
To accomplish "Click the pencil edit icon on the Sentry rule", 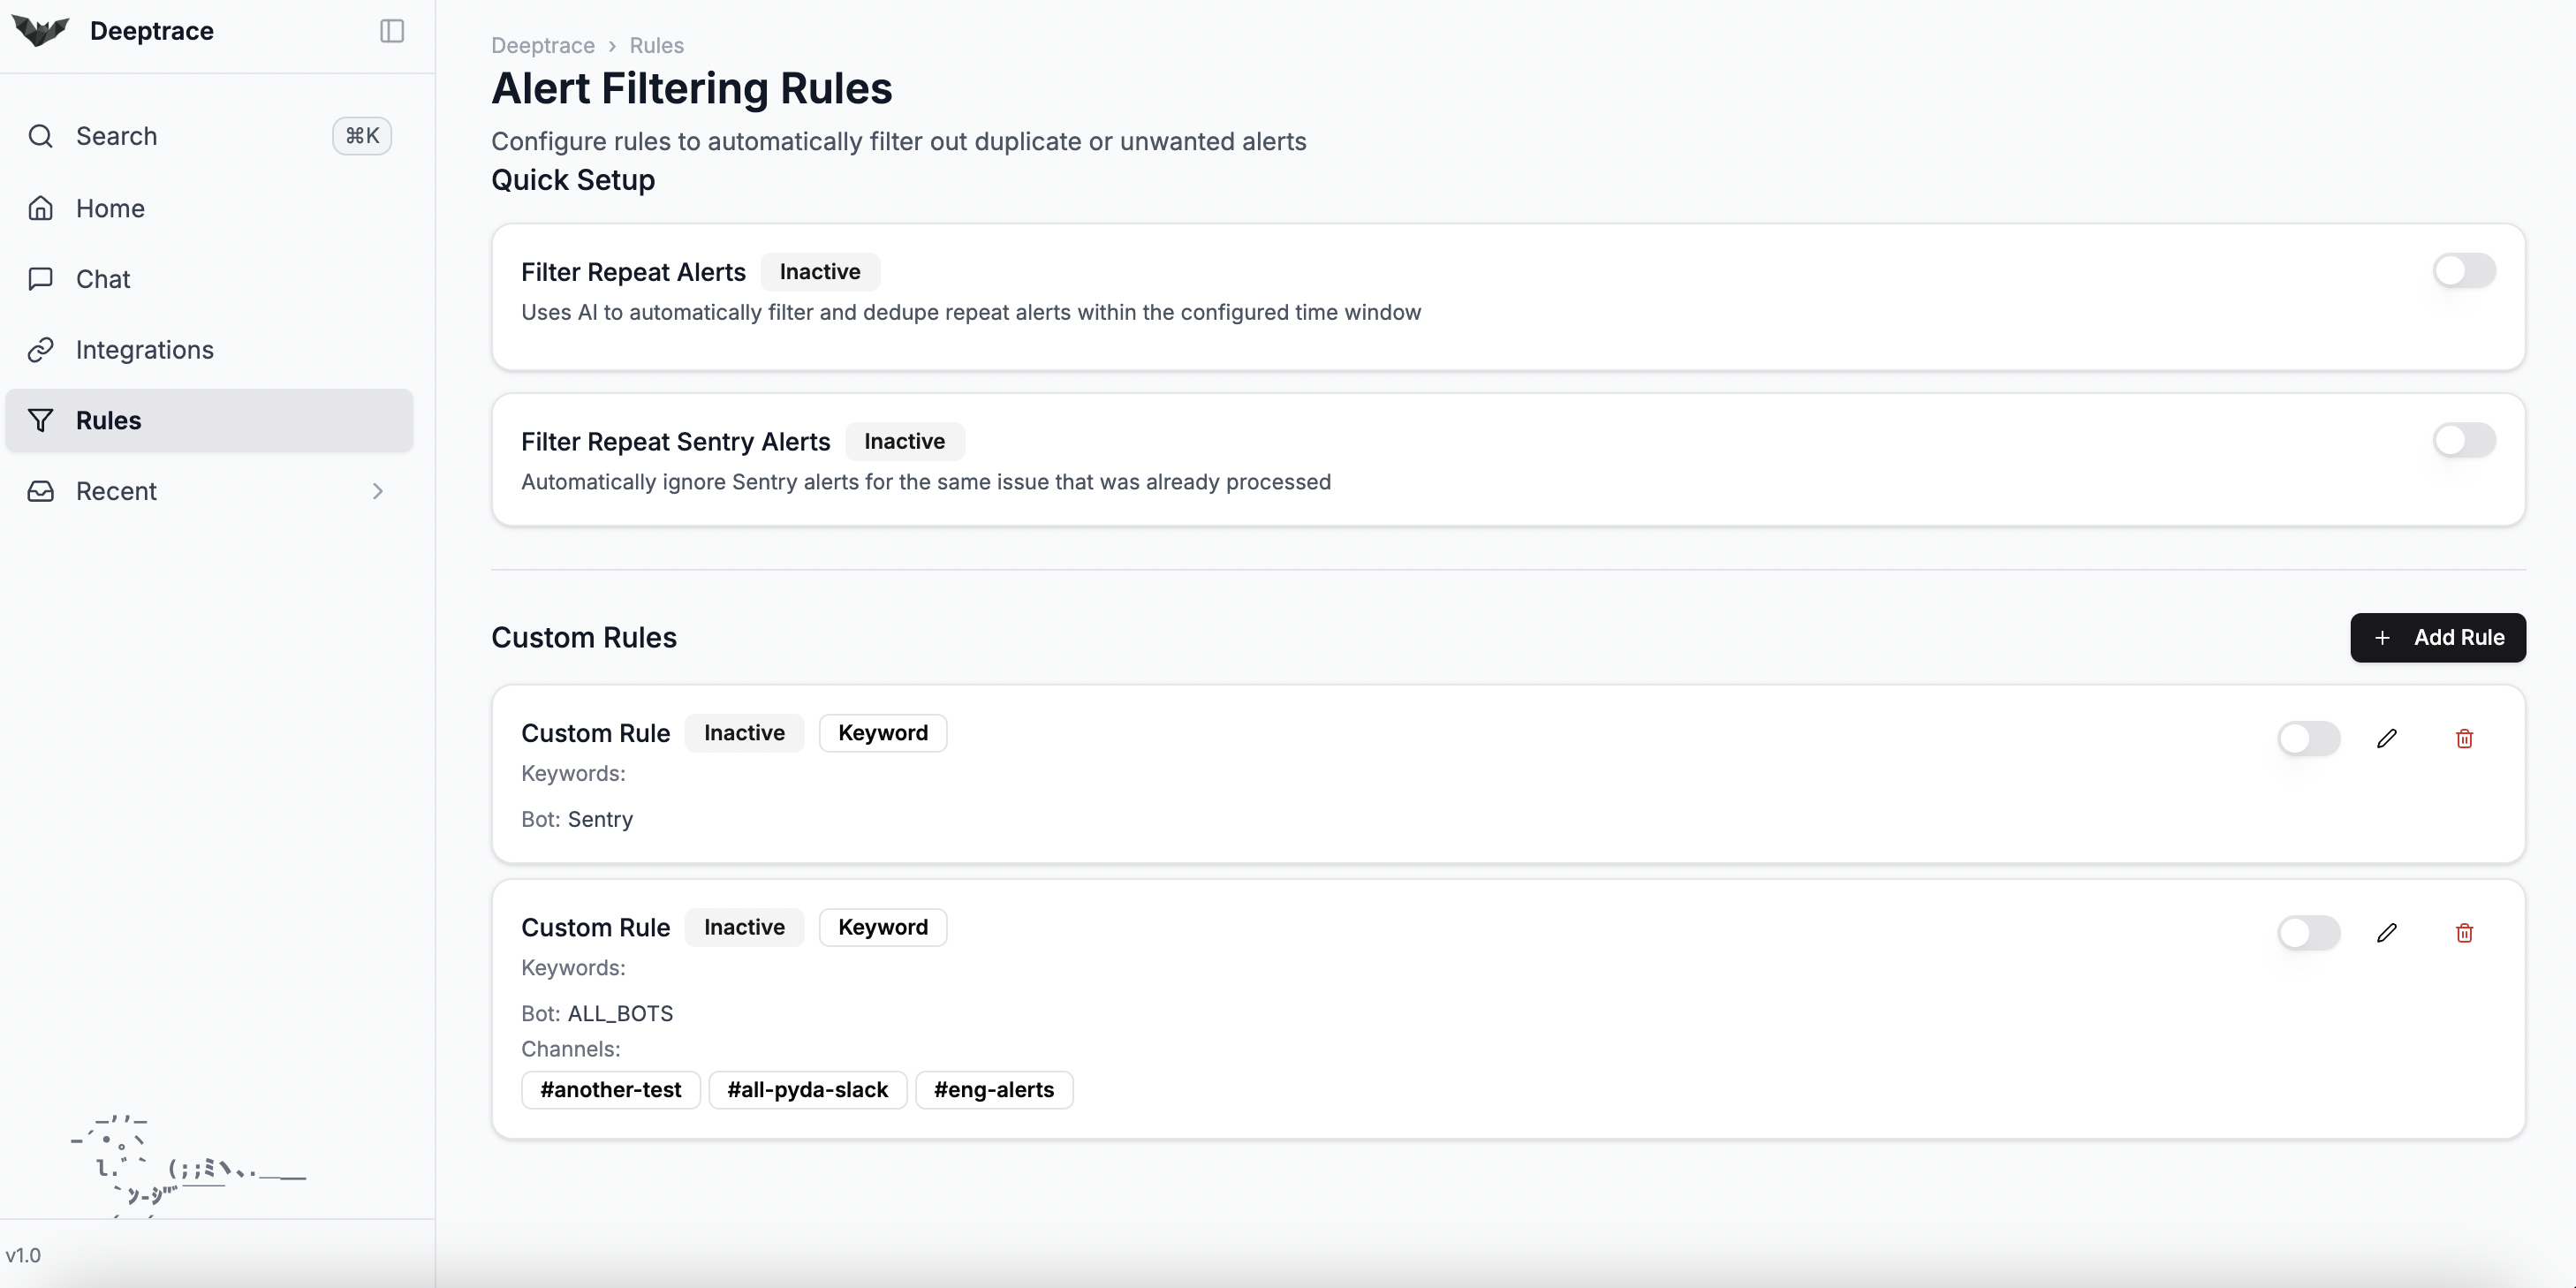I will click(2387, 738).
